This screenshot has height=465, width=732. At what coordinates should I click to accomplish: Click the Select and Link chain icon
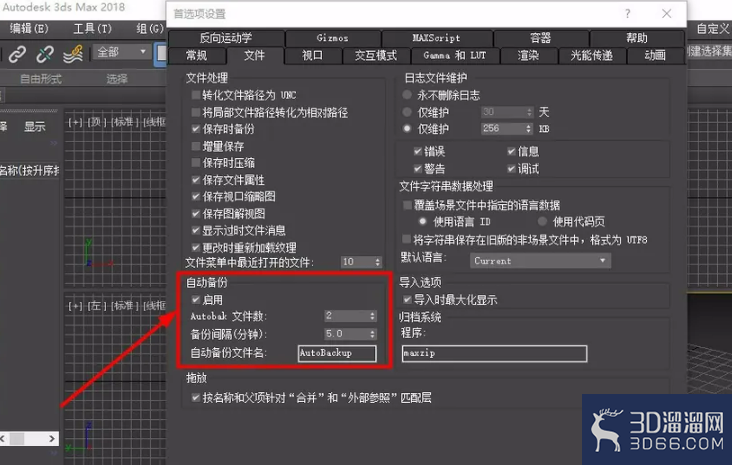click(17, 54)
